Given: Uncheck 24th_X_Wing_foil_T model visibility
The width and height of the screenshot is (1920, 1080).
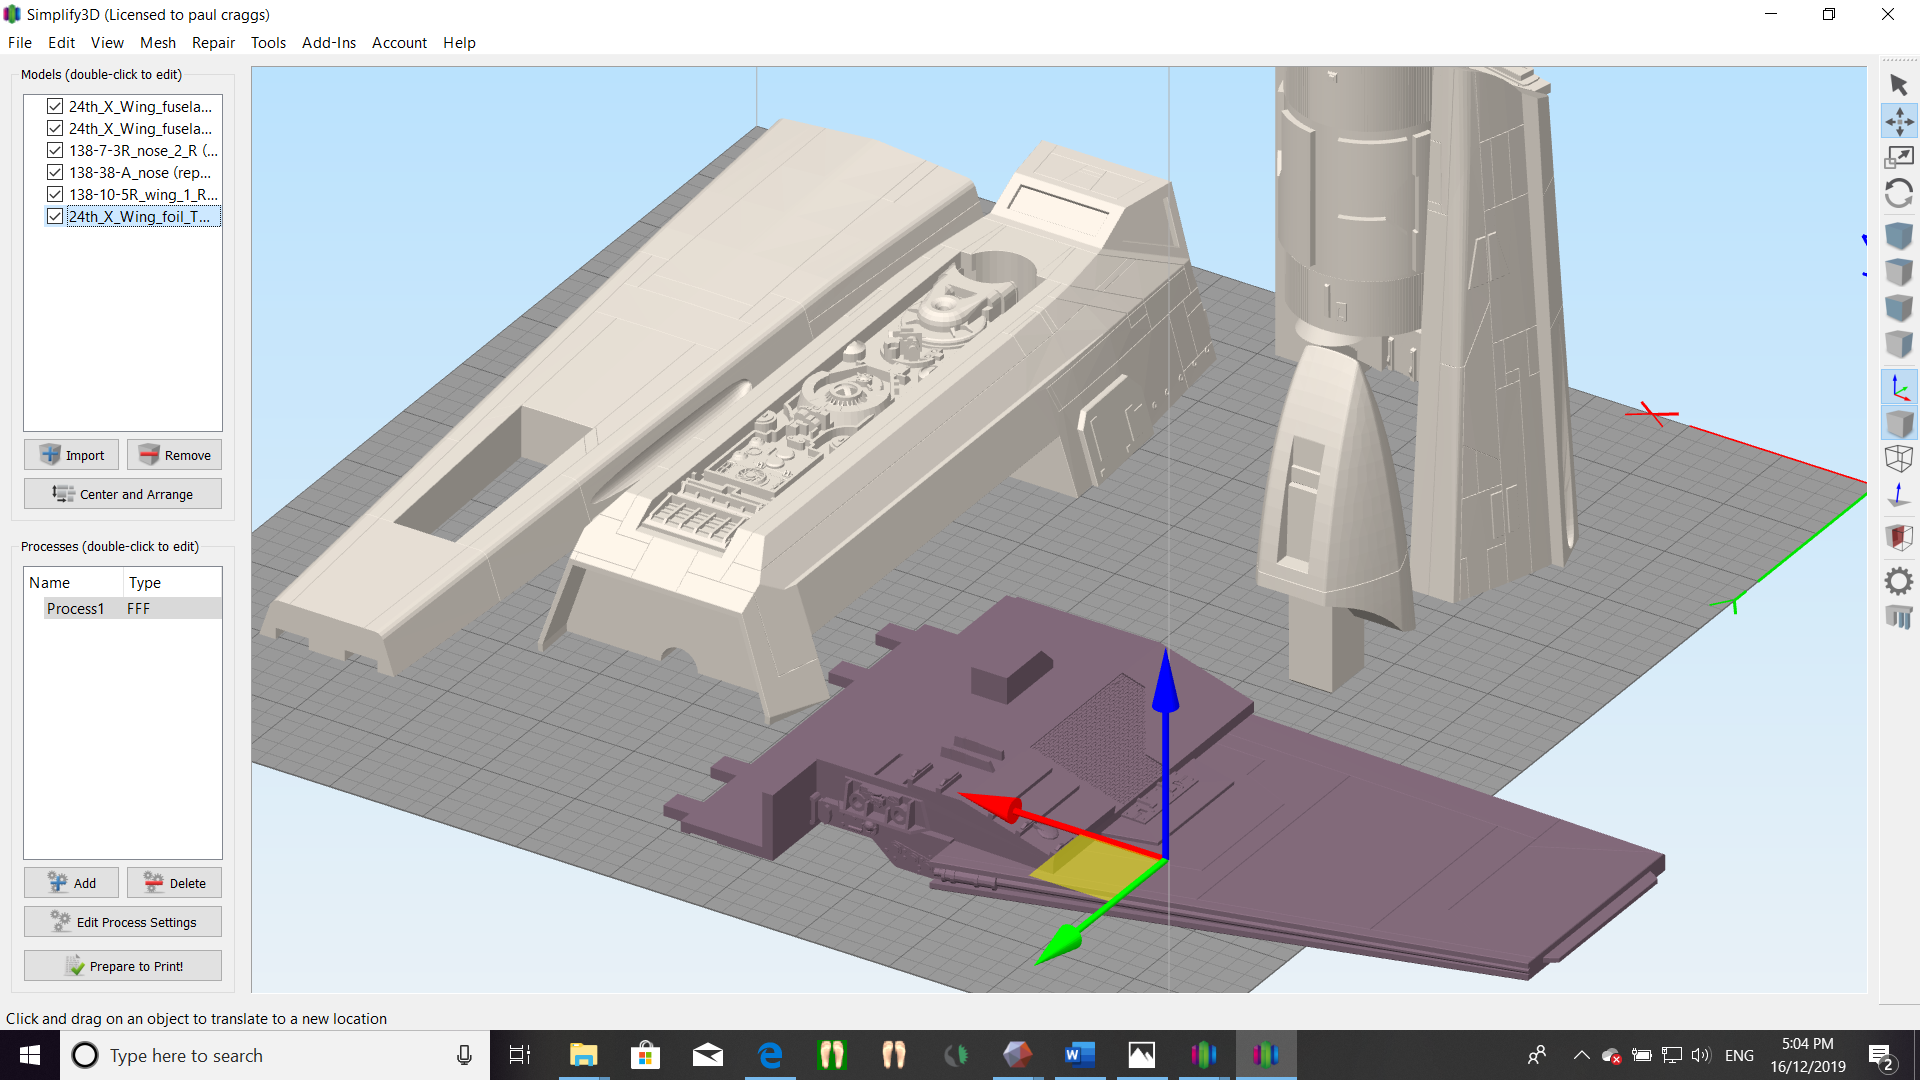Looking at the screenshot, I should 55,216.
